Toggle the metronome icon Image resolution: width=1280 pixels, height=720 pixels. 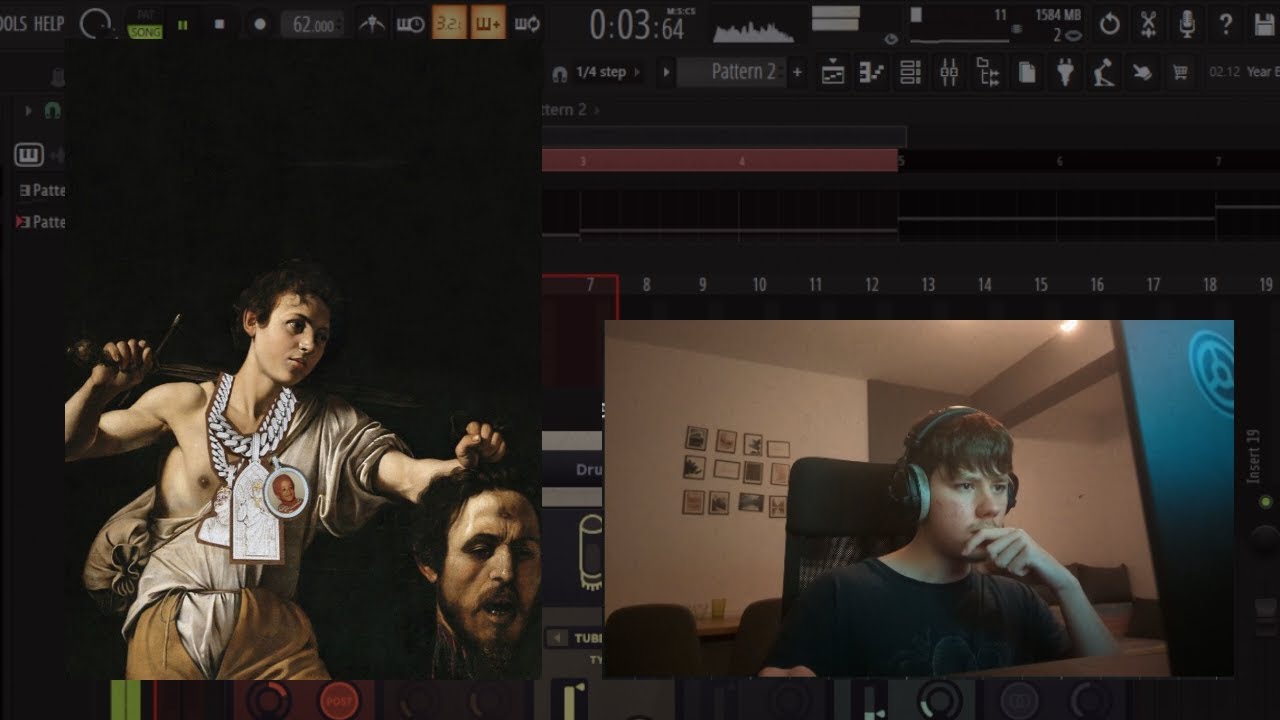[373, 24]
